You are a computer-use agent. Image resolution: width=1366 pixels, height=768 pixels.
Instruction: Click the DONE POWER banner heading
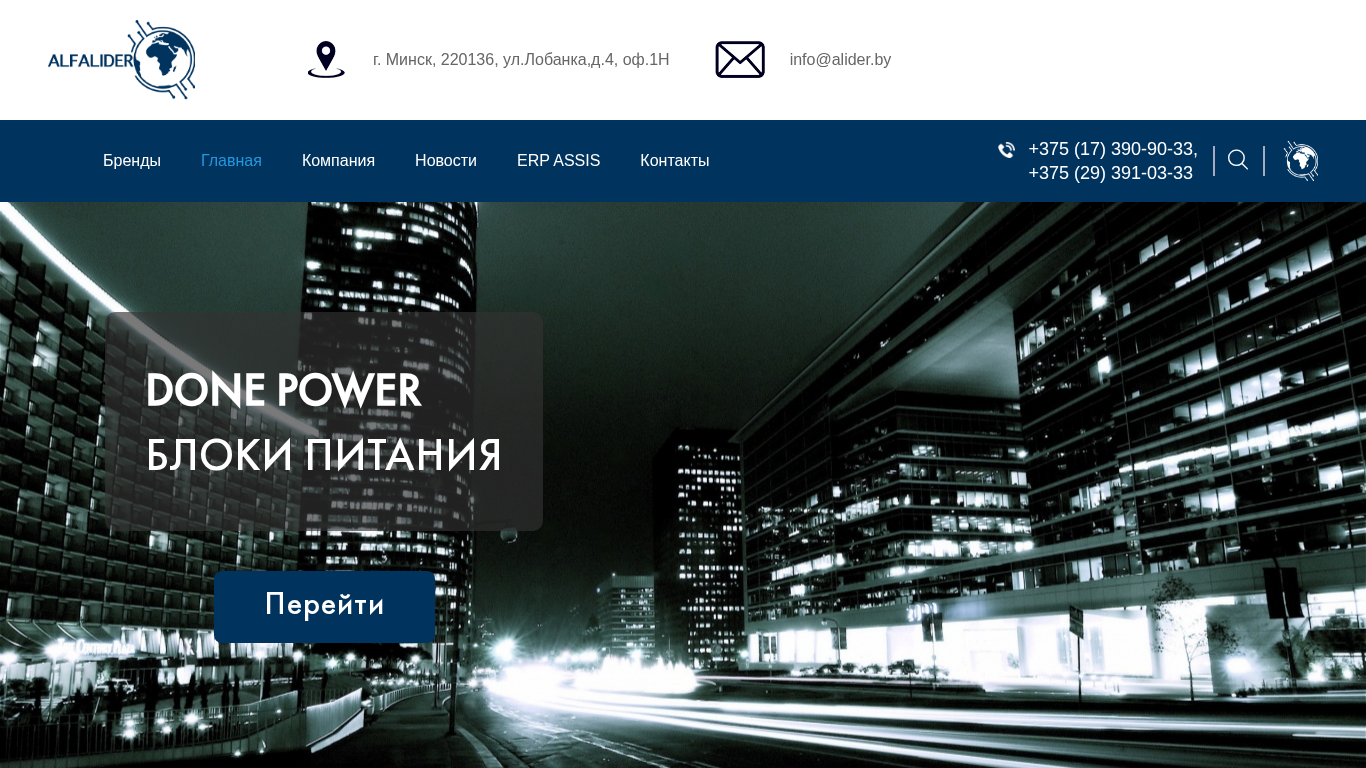(284, 390)
